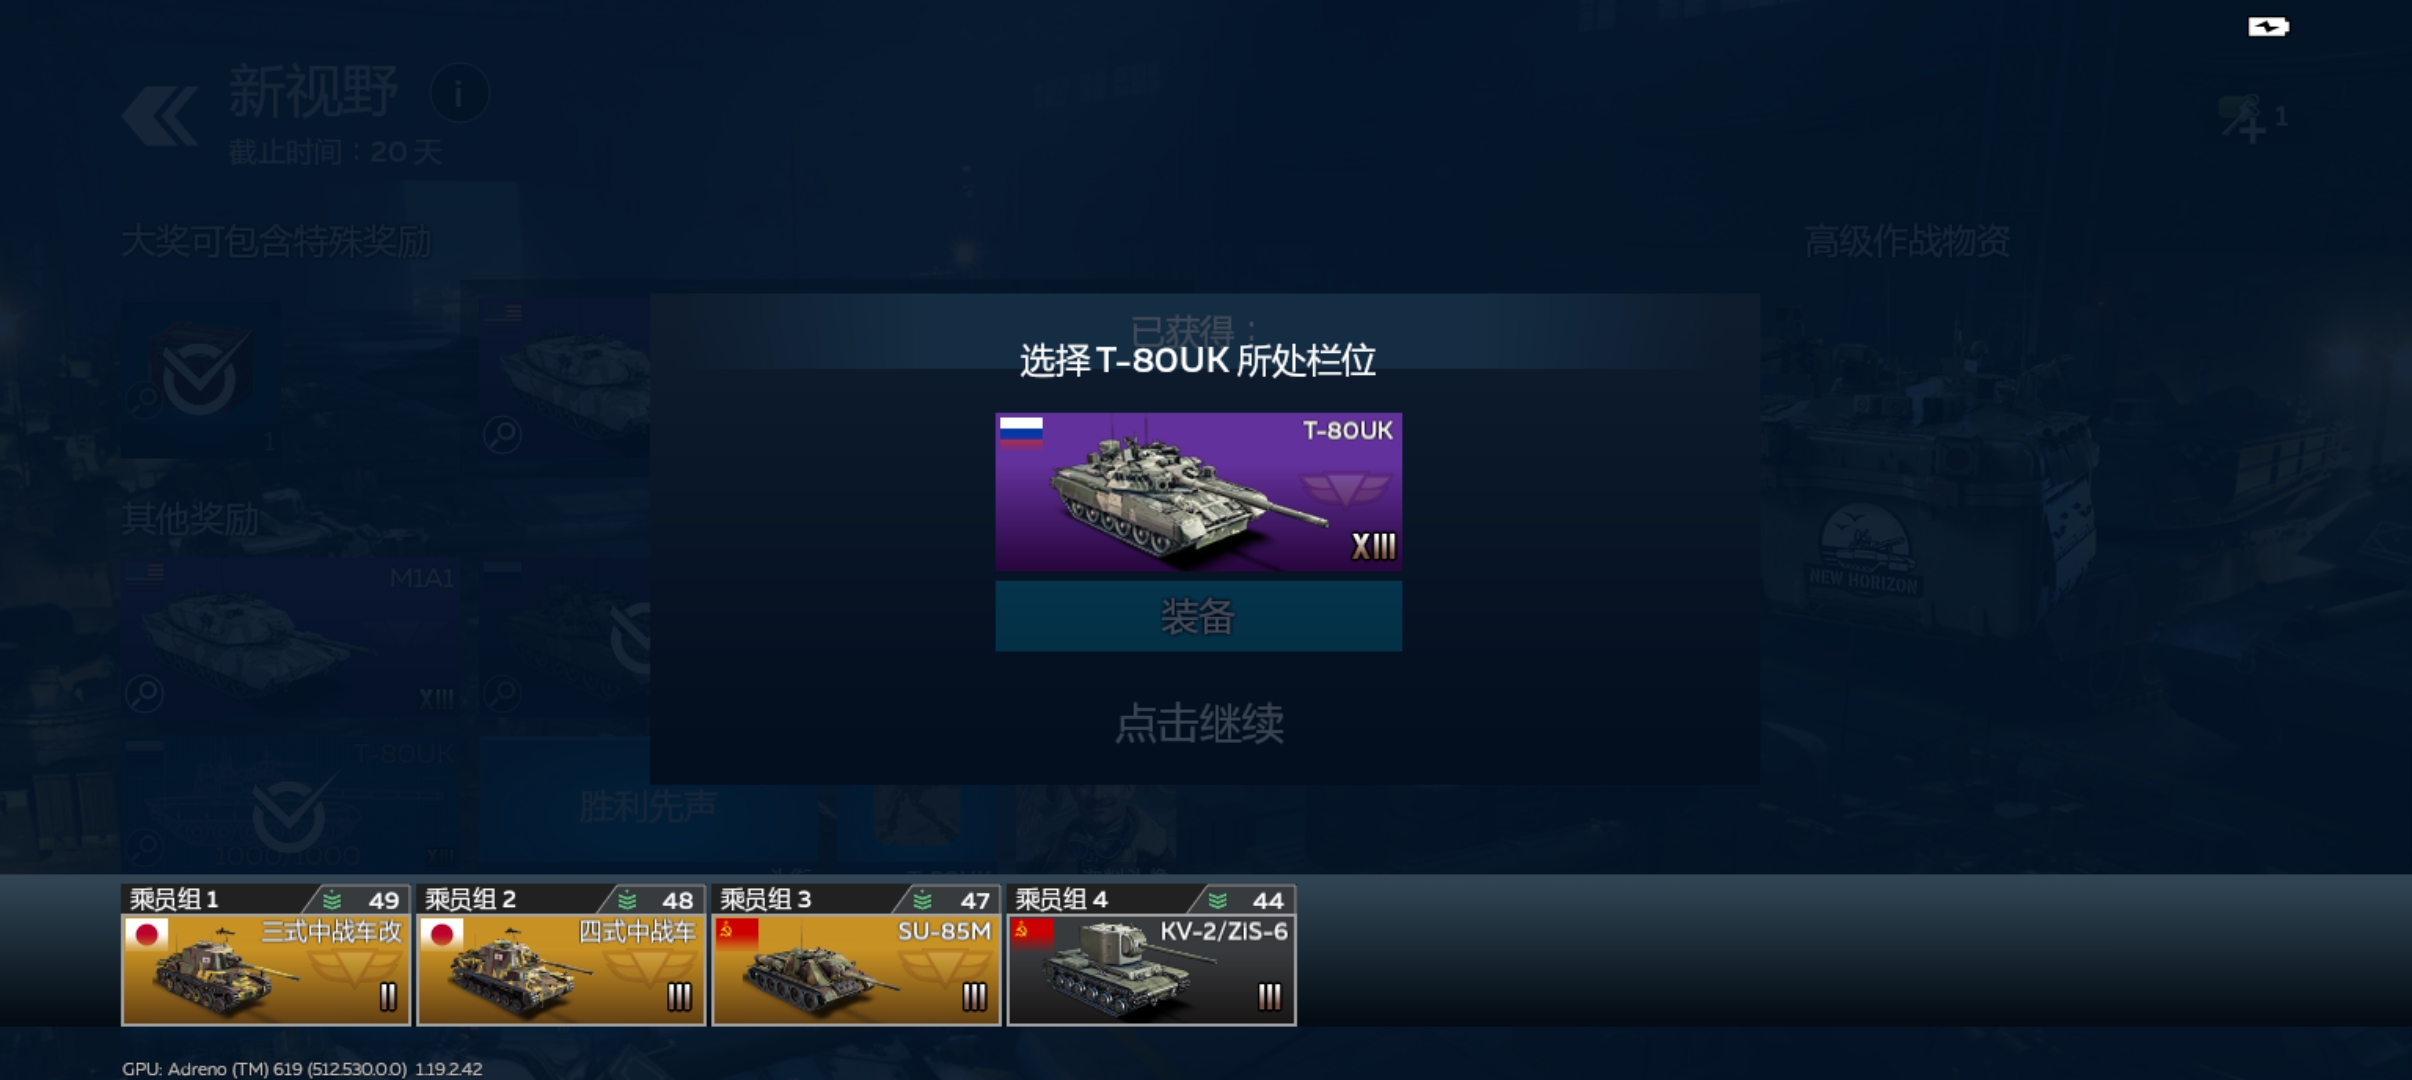Click the 装备 equip button
The width and height of the screenshot is (2412, 1080).
[x=1198, y=616]
